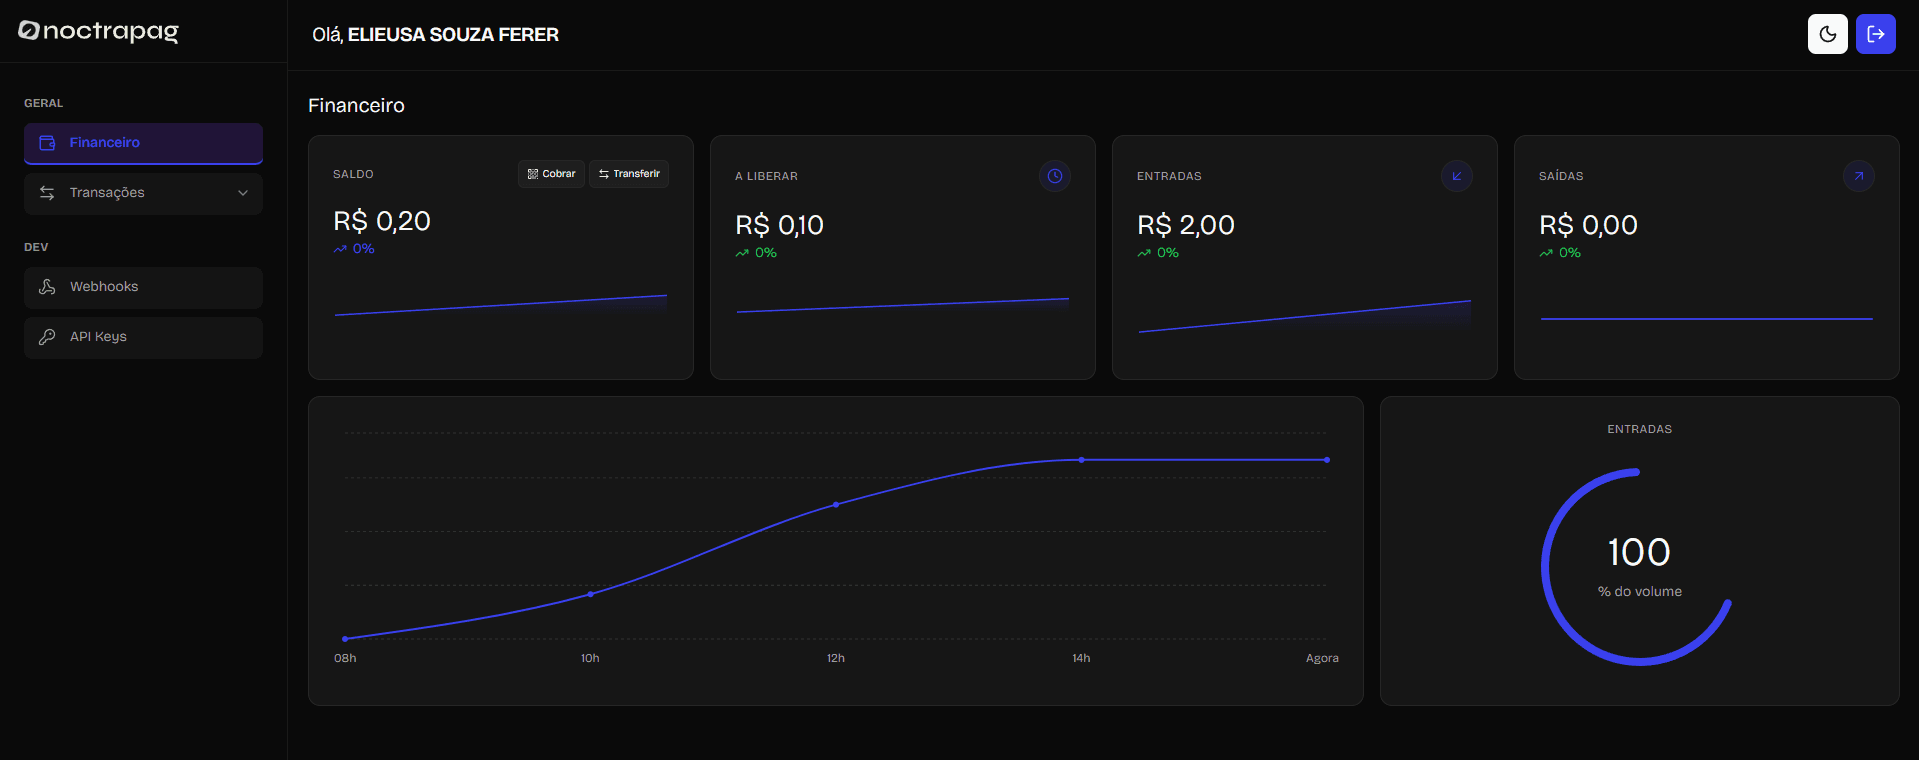The image size is (1919, 760).
Task: Click the Financeiro page heading
Action: pyautogui.click(x=356, y=105)
